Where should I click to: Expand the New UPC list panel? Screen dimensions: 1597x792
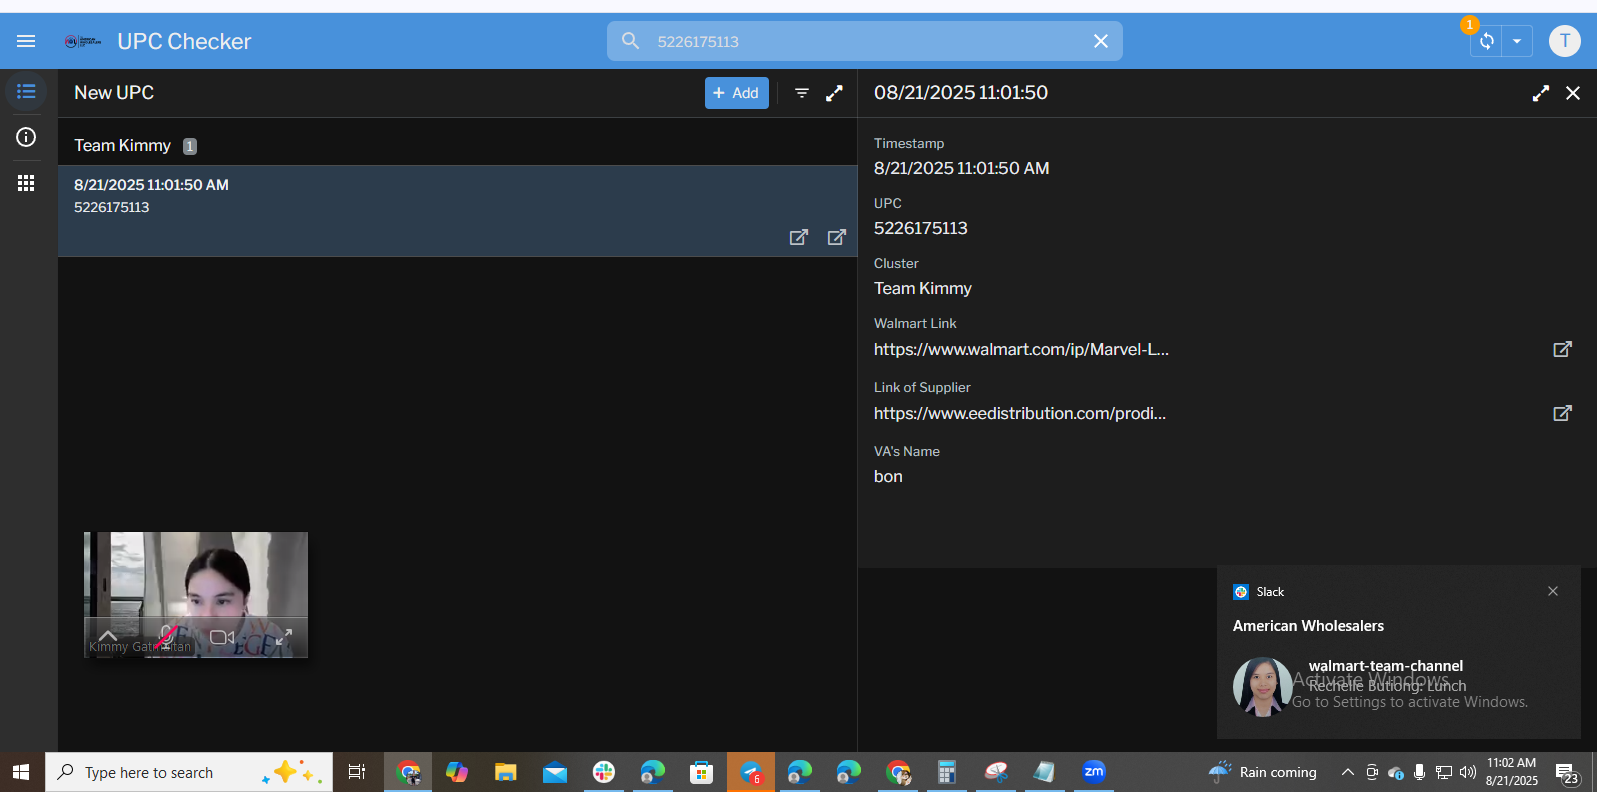834,93
